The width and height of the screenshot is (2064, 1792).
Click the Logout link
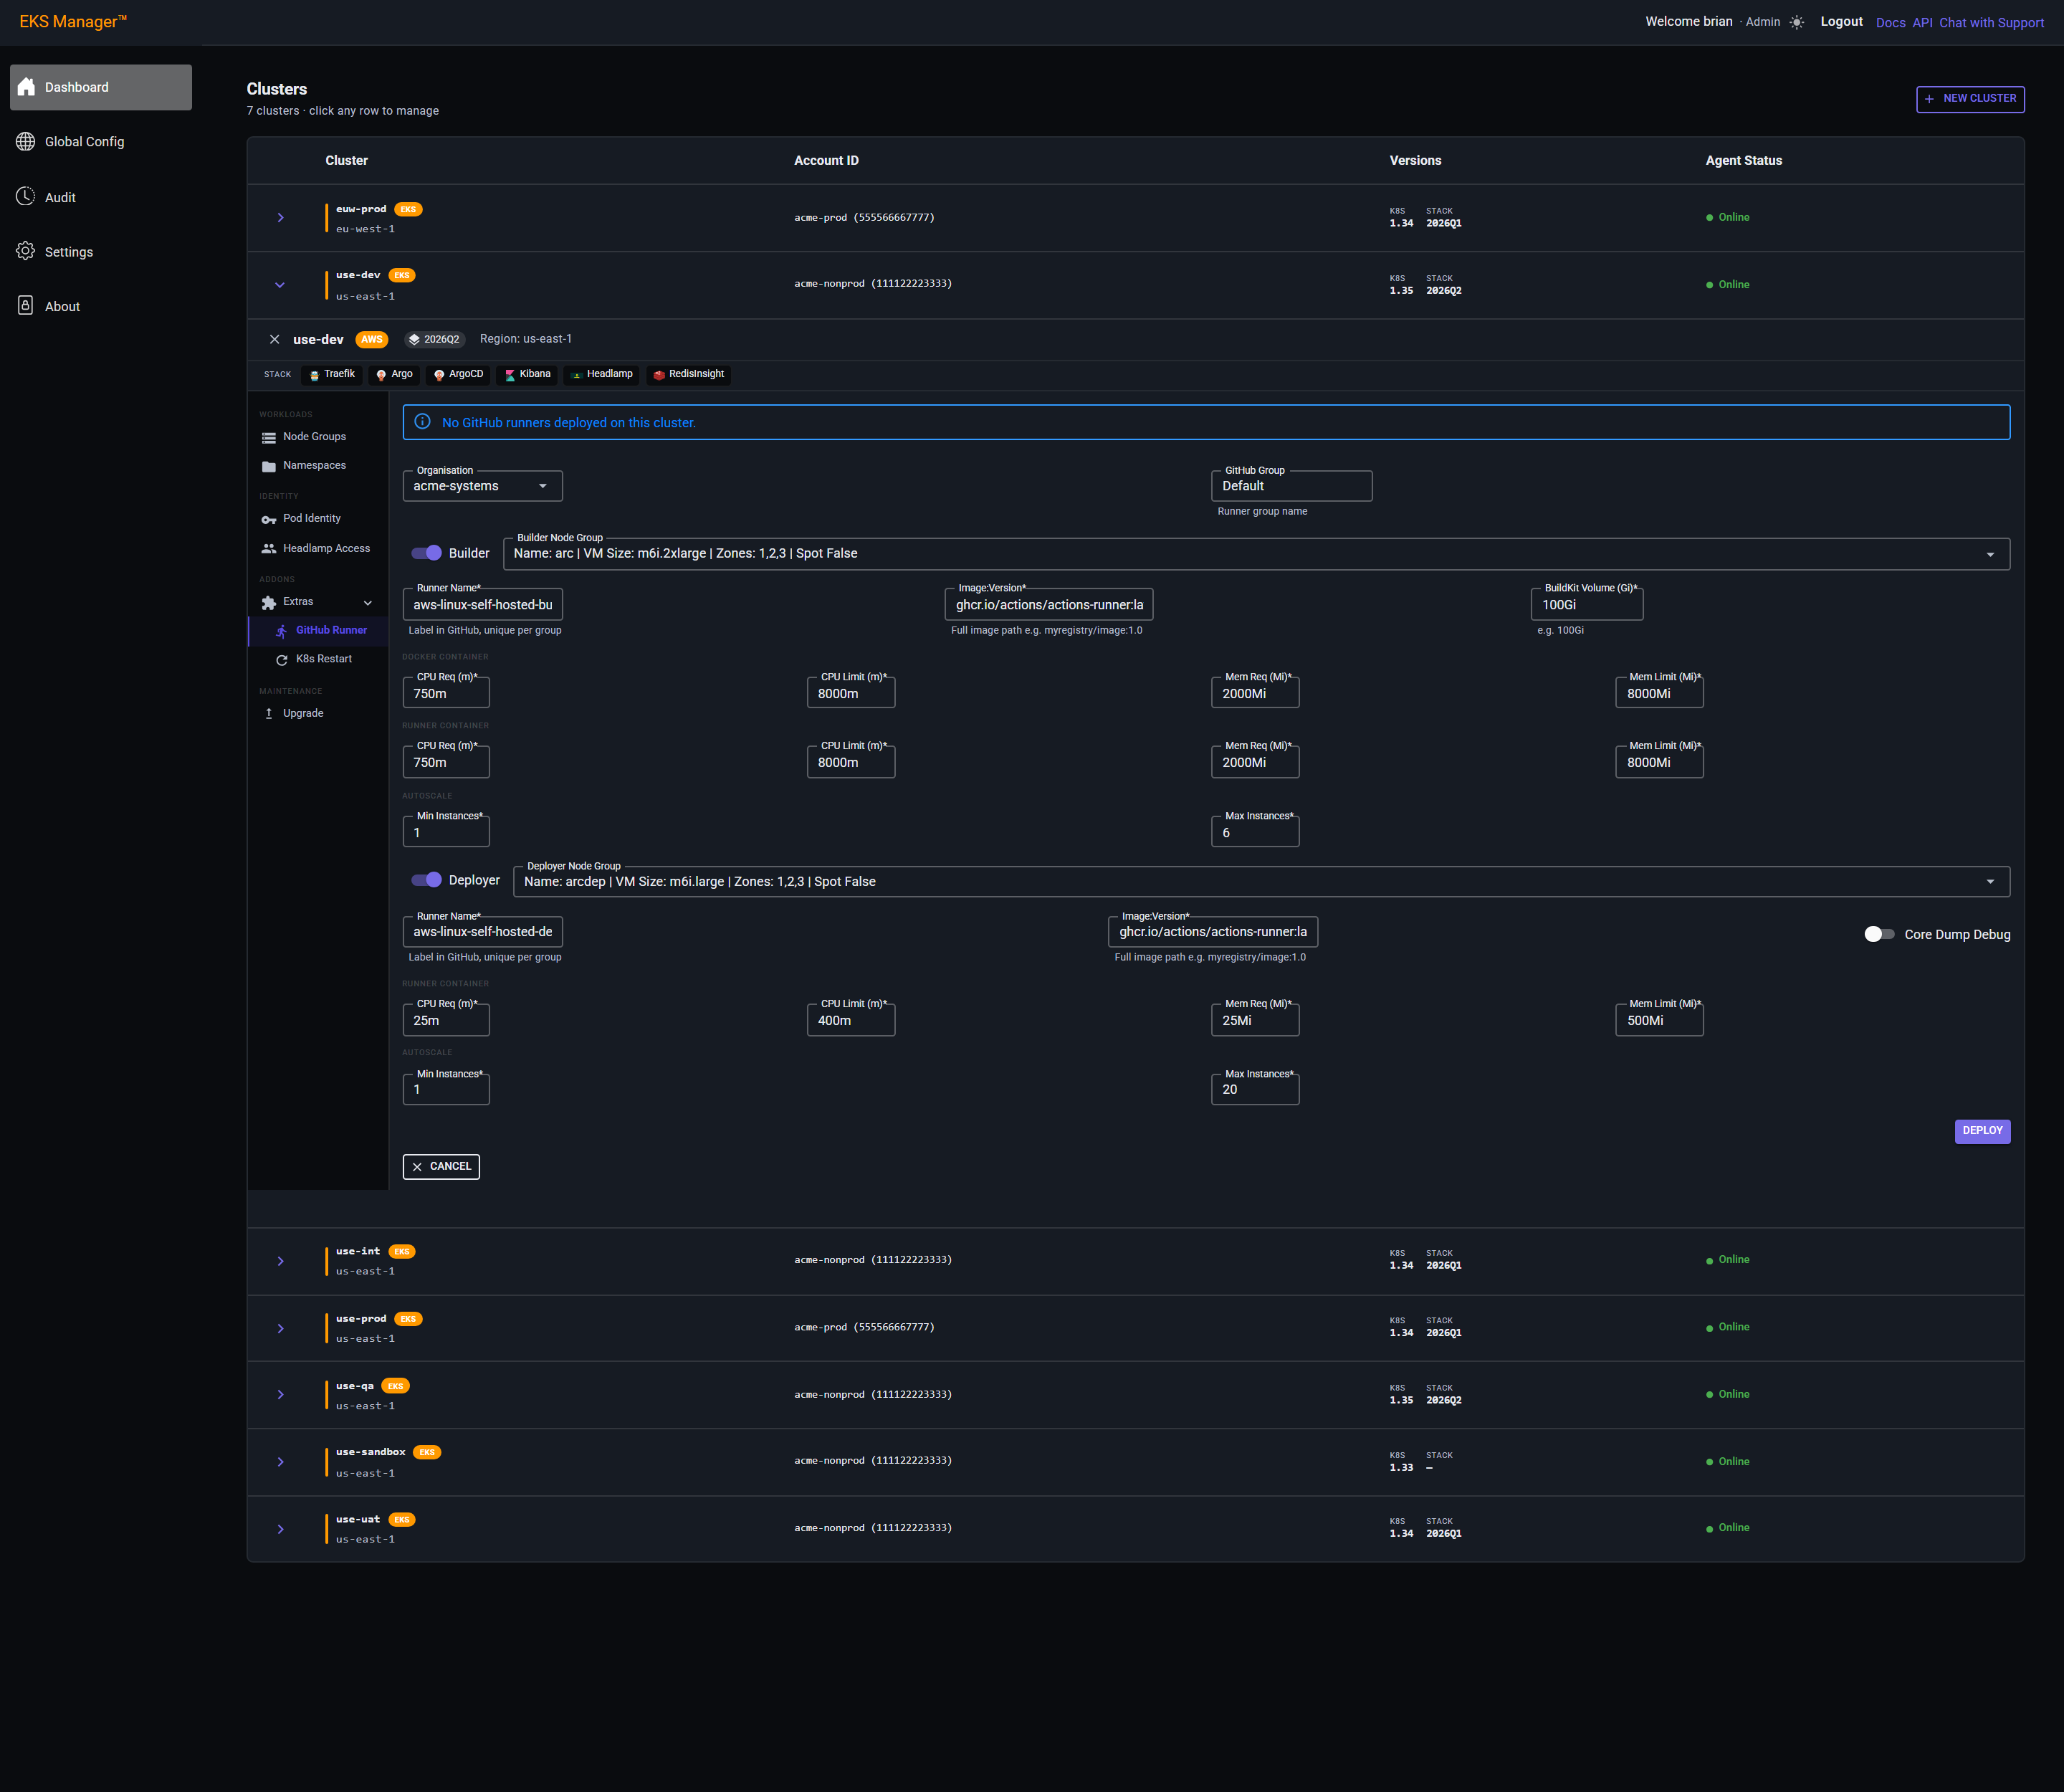[1841, 21]
